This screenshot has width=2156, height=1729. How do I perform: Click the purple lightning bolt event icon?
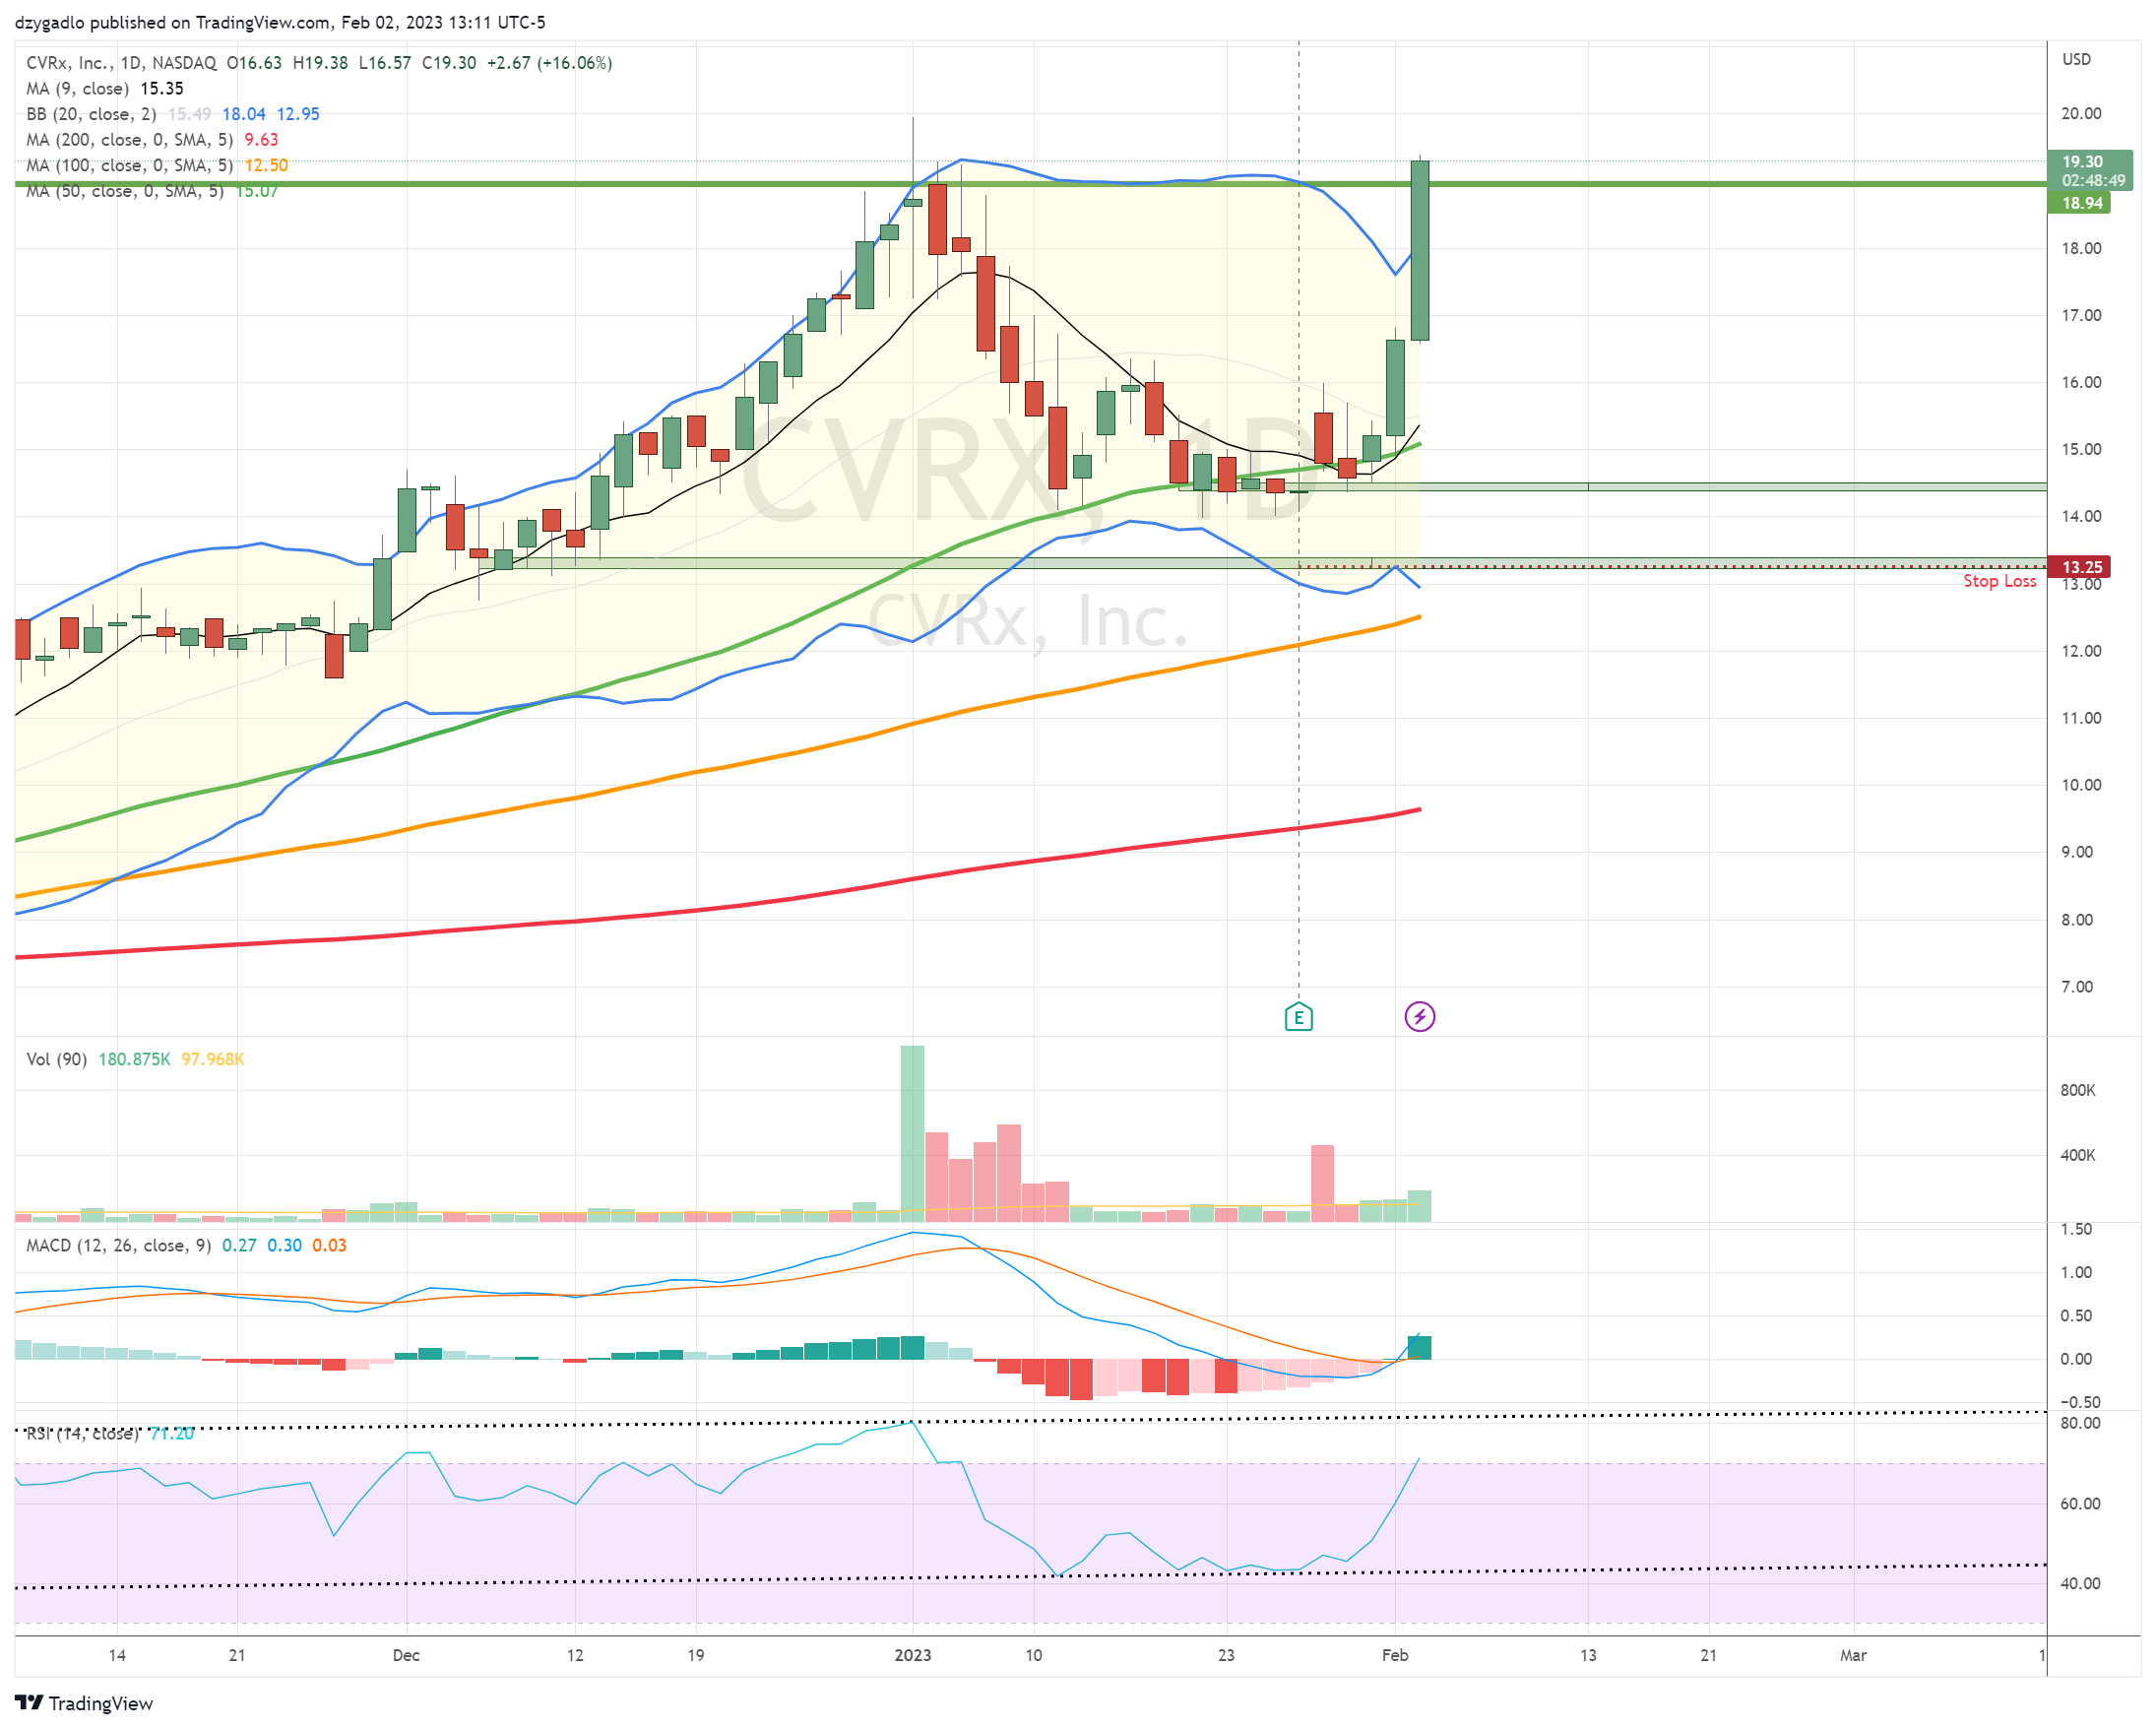click(x=1419, y=1017)
